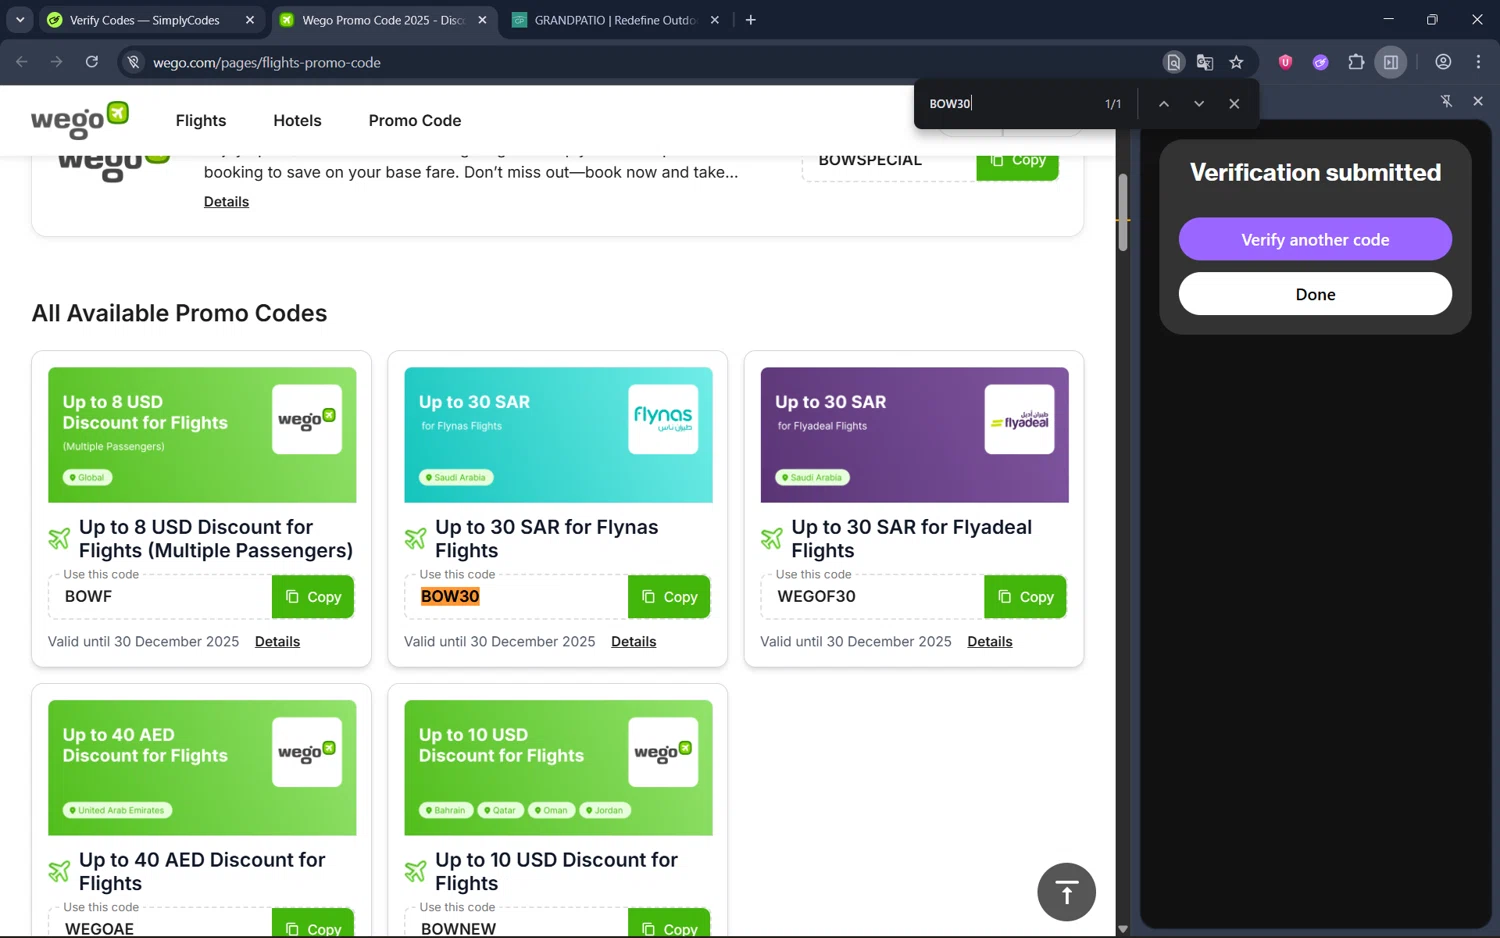Close the Wego Promo Code tab
1500x938 pixels.
click(x=483, y=20)
